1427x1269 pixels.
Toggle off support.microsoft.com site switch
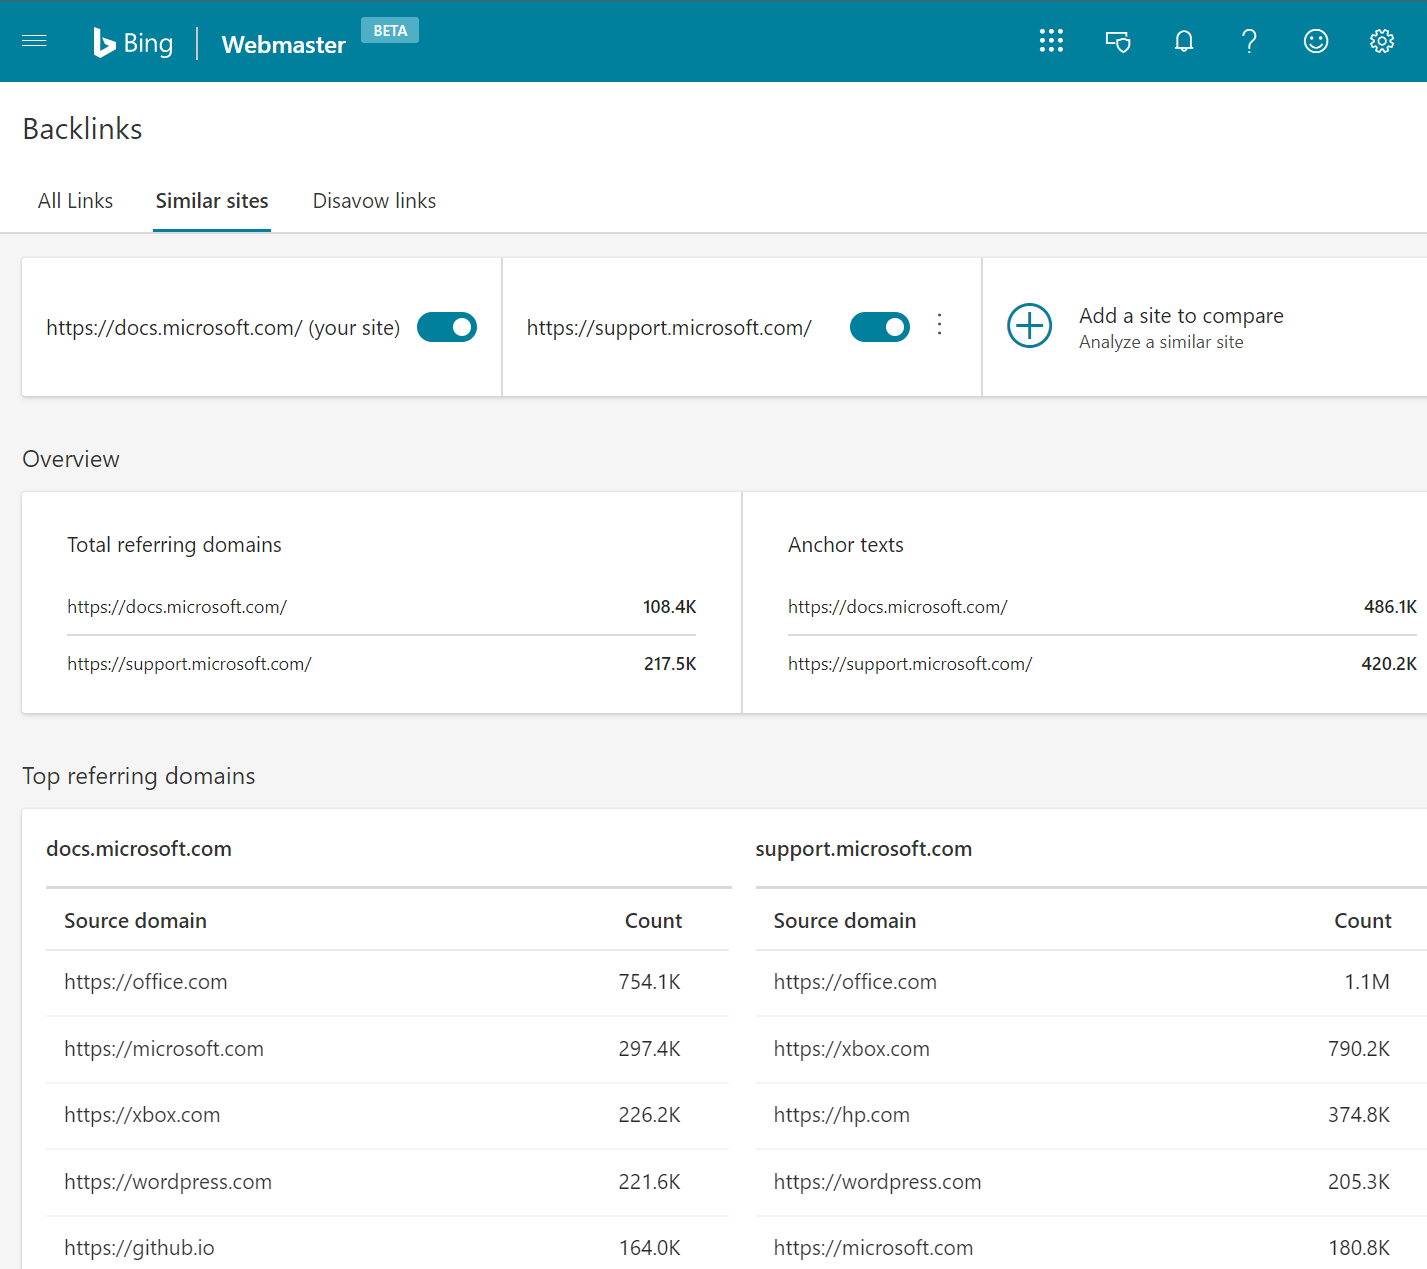pyautogui.click(x=880, y=327)
